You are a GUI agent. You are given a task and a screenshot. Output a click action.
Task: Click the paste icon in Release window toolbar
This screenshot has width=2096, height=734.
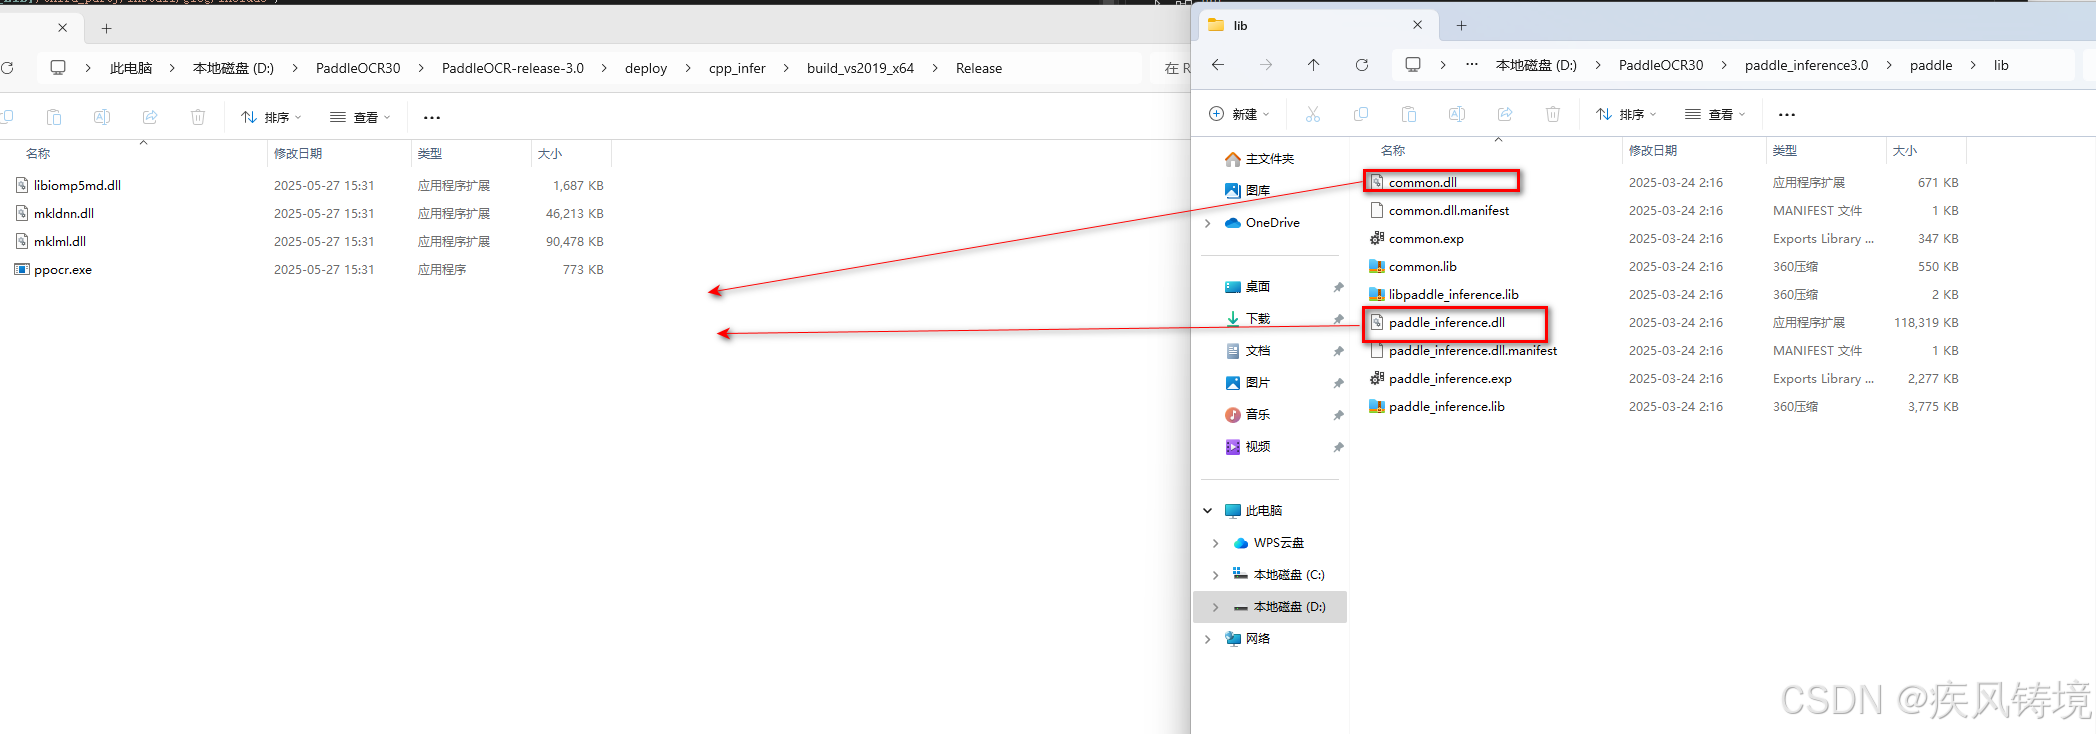[x=54, y=118]
